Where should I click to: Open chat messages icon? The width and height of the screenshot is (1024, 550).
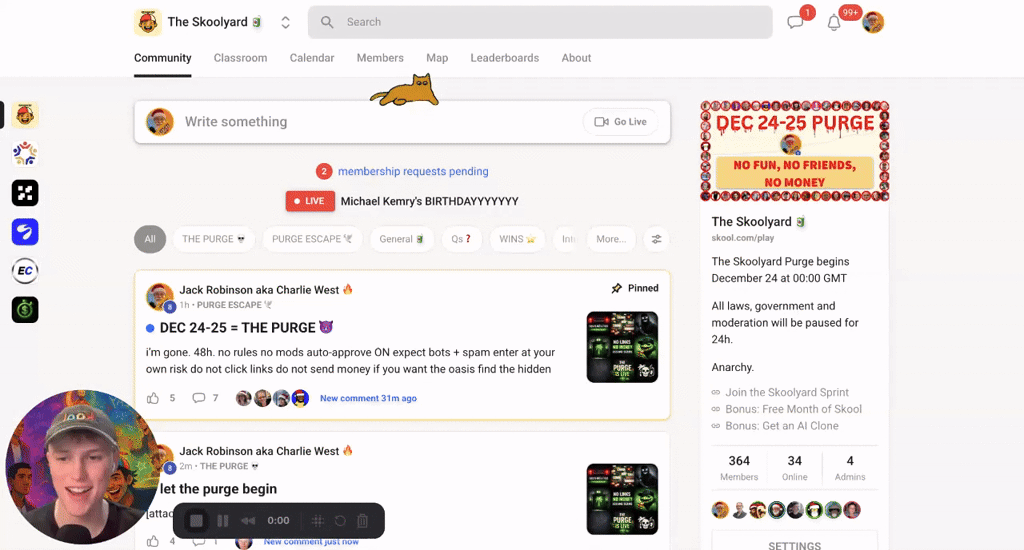coord(795,22)
